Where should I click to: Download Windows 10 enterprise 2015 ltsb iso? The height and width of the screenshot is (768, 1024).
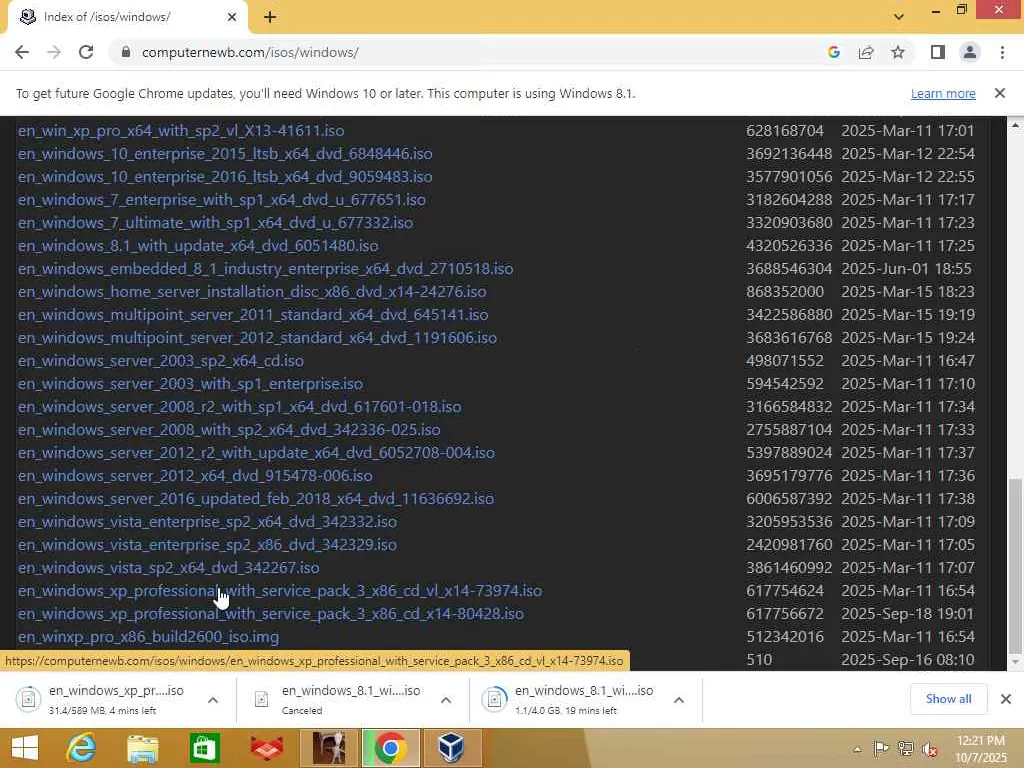[225, 153]
